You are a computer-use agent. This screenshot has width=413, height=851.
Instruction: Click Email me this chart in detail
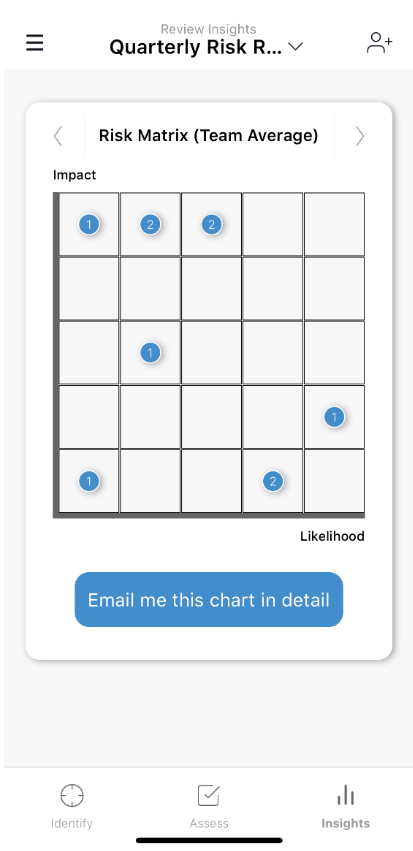click(x=208, y=599)
